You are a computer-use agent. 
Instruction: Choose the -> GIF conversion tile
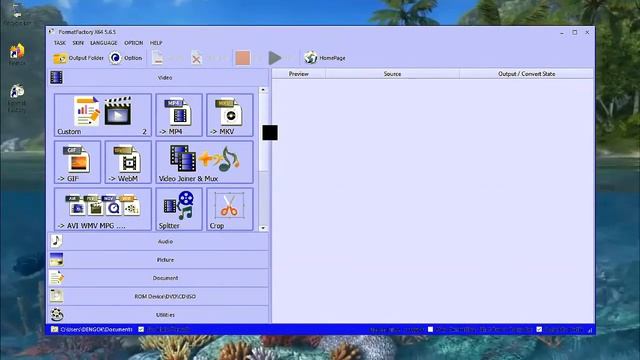[77, 162]
